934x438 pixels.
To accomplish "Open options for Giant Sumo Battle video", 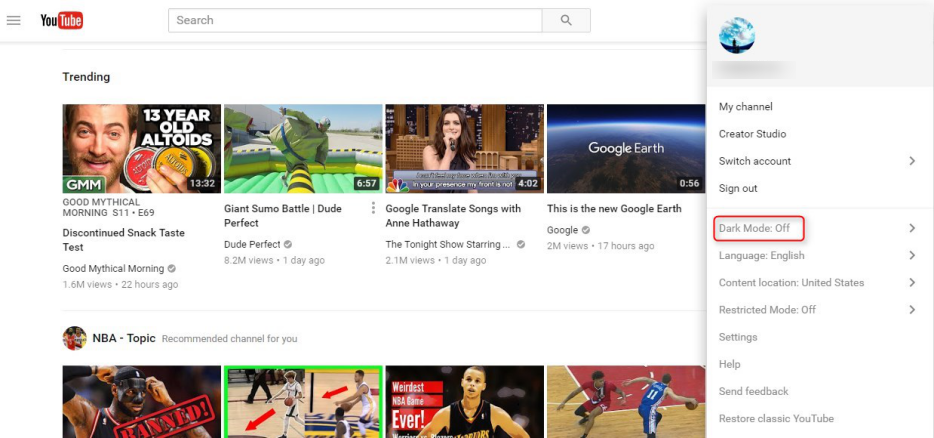I will pos(373,207).
